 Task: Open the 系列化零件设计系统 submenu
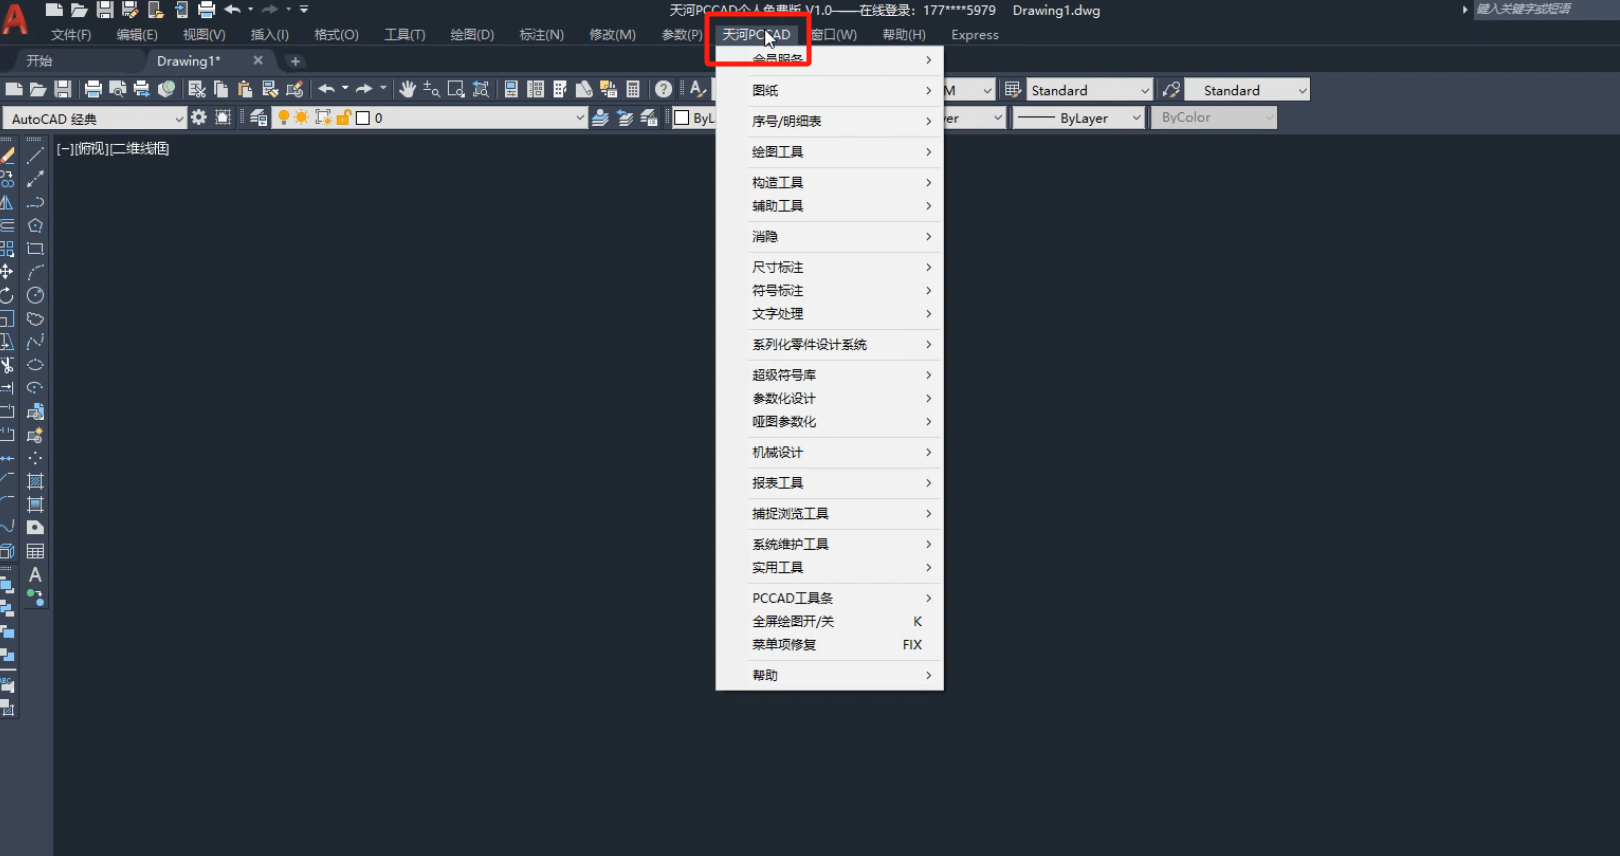[x=830, y=344]
